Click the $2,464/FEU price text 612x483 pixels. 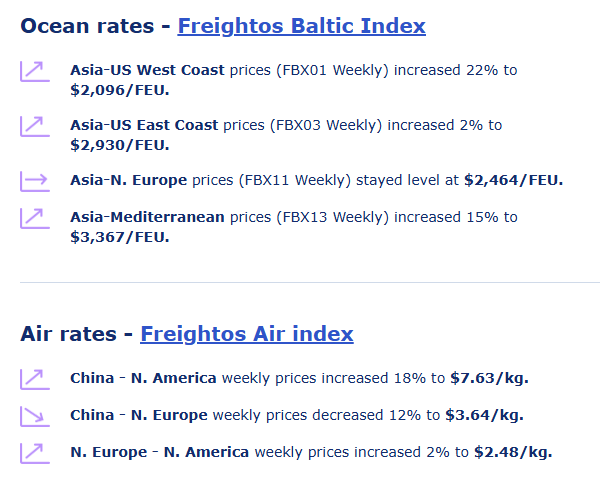[513, 181]
